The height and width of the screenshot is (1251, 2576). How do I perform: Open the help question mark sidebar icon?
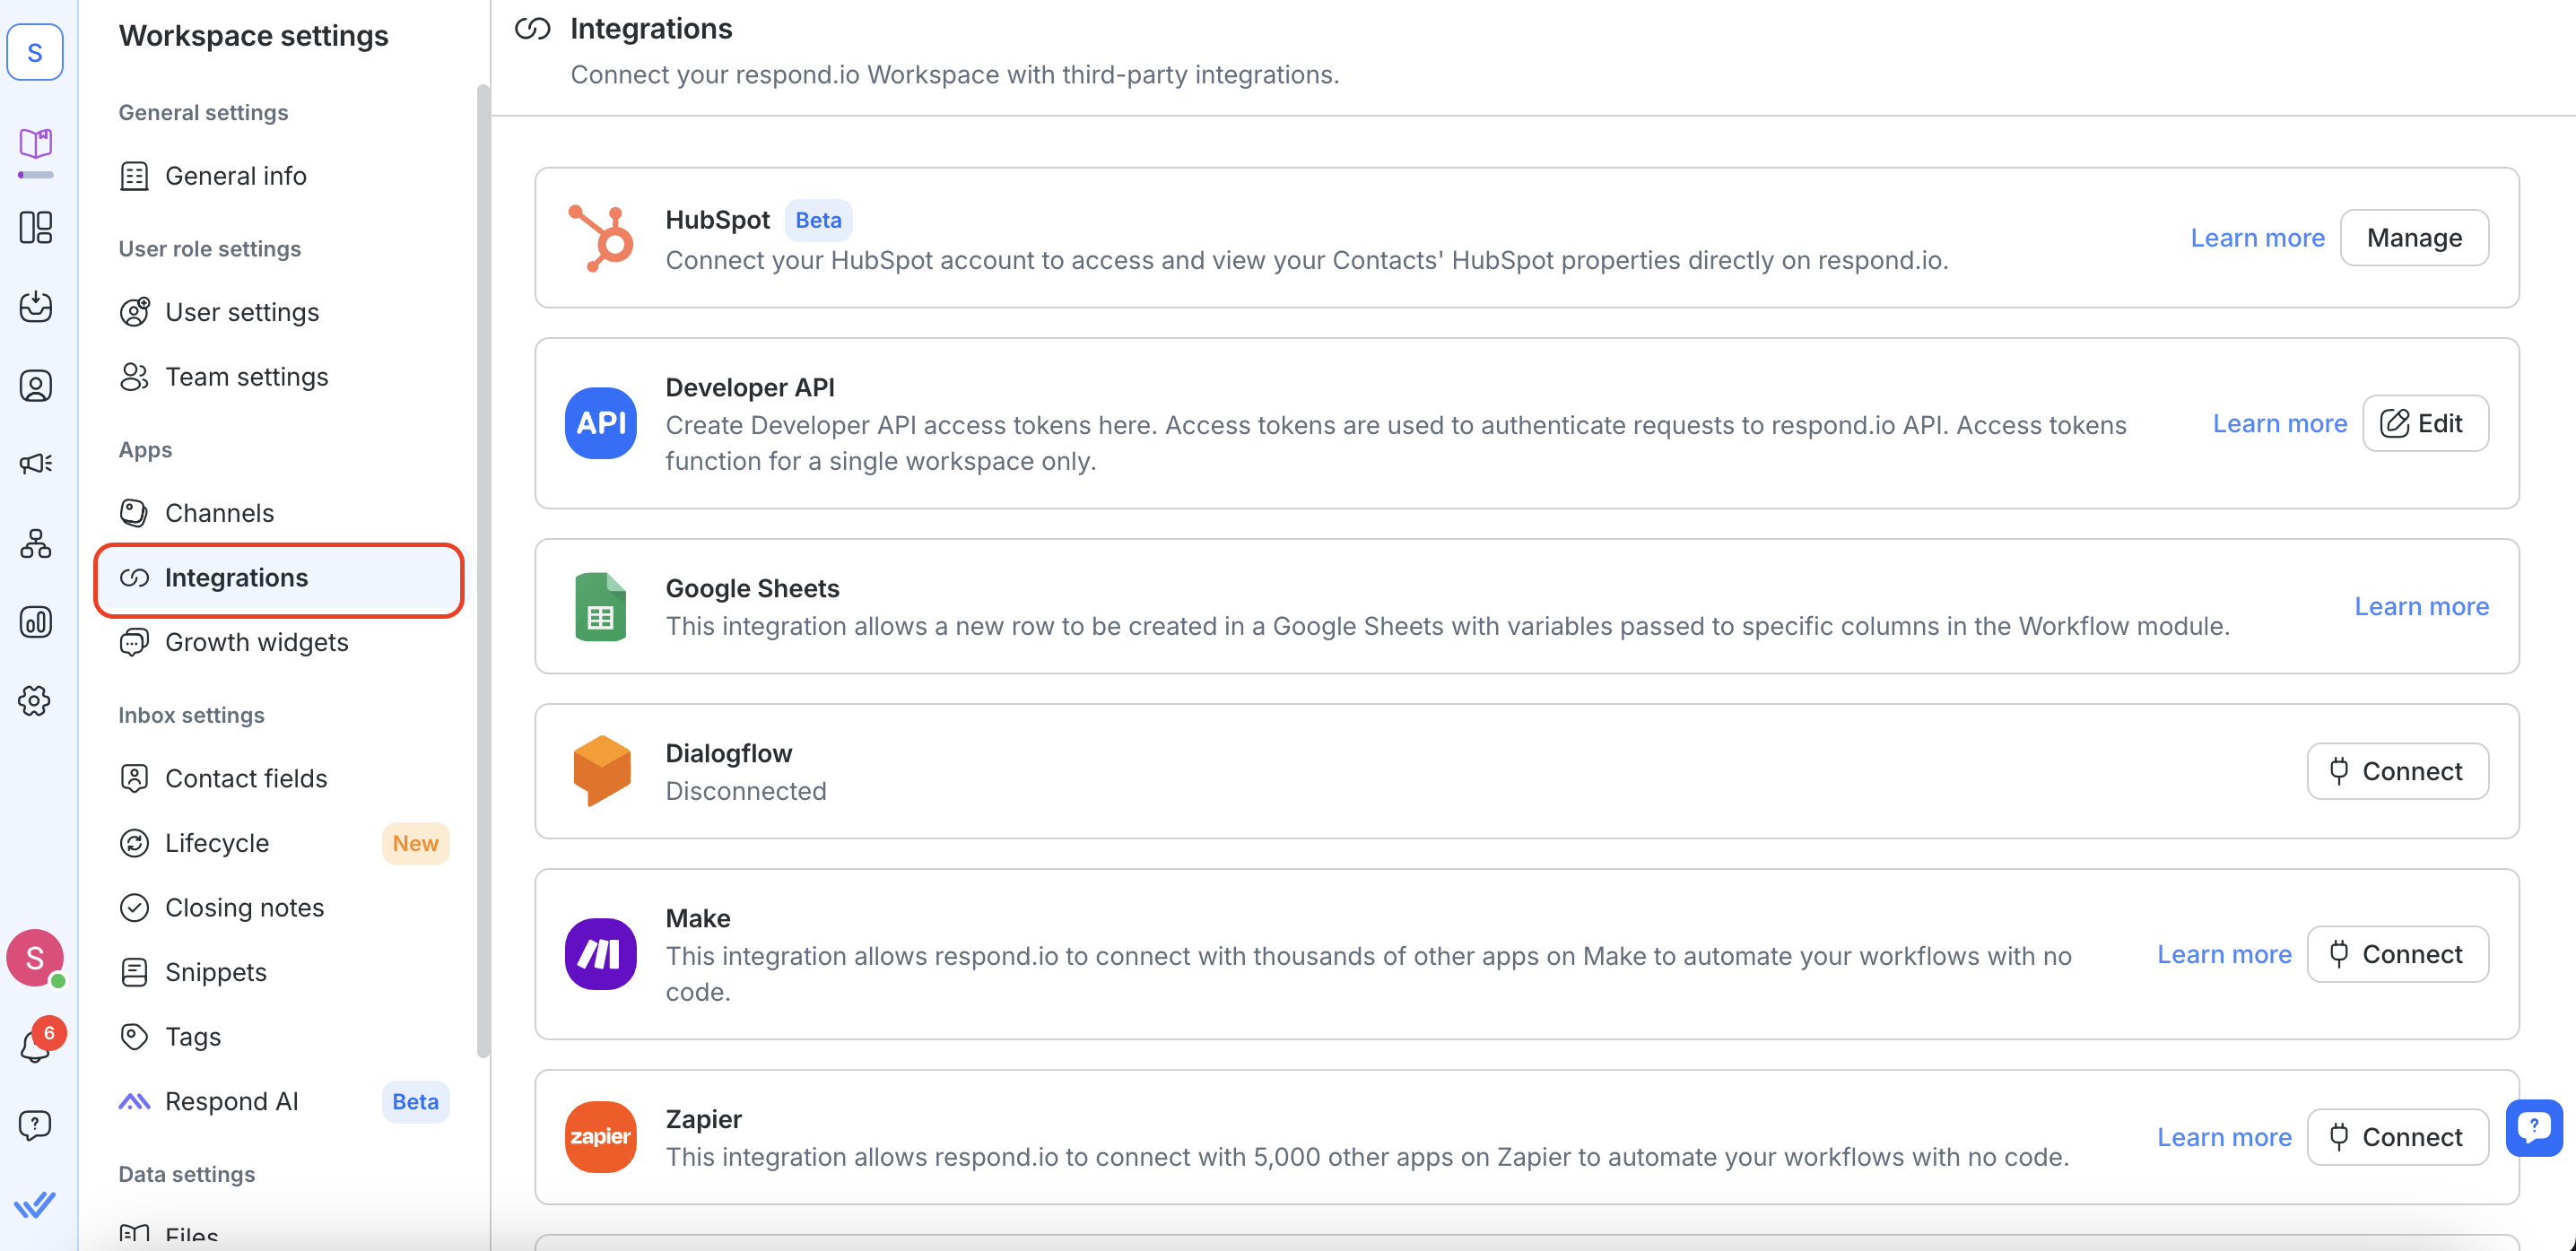[x=36, y=1124]
